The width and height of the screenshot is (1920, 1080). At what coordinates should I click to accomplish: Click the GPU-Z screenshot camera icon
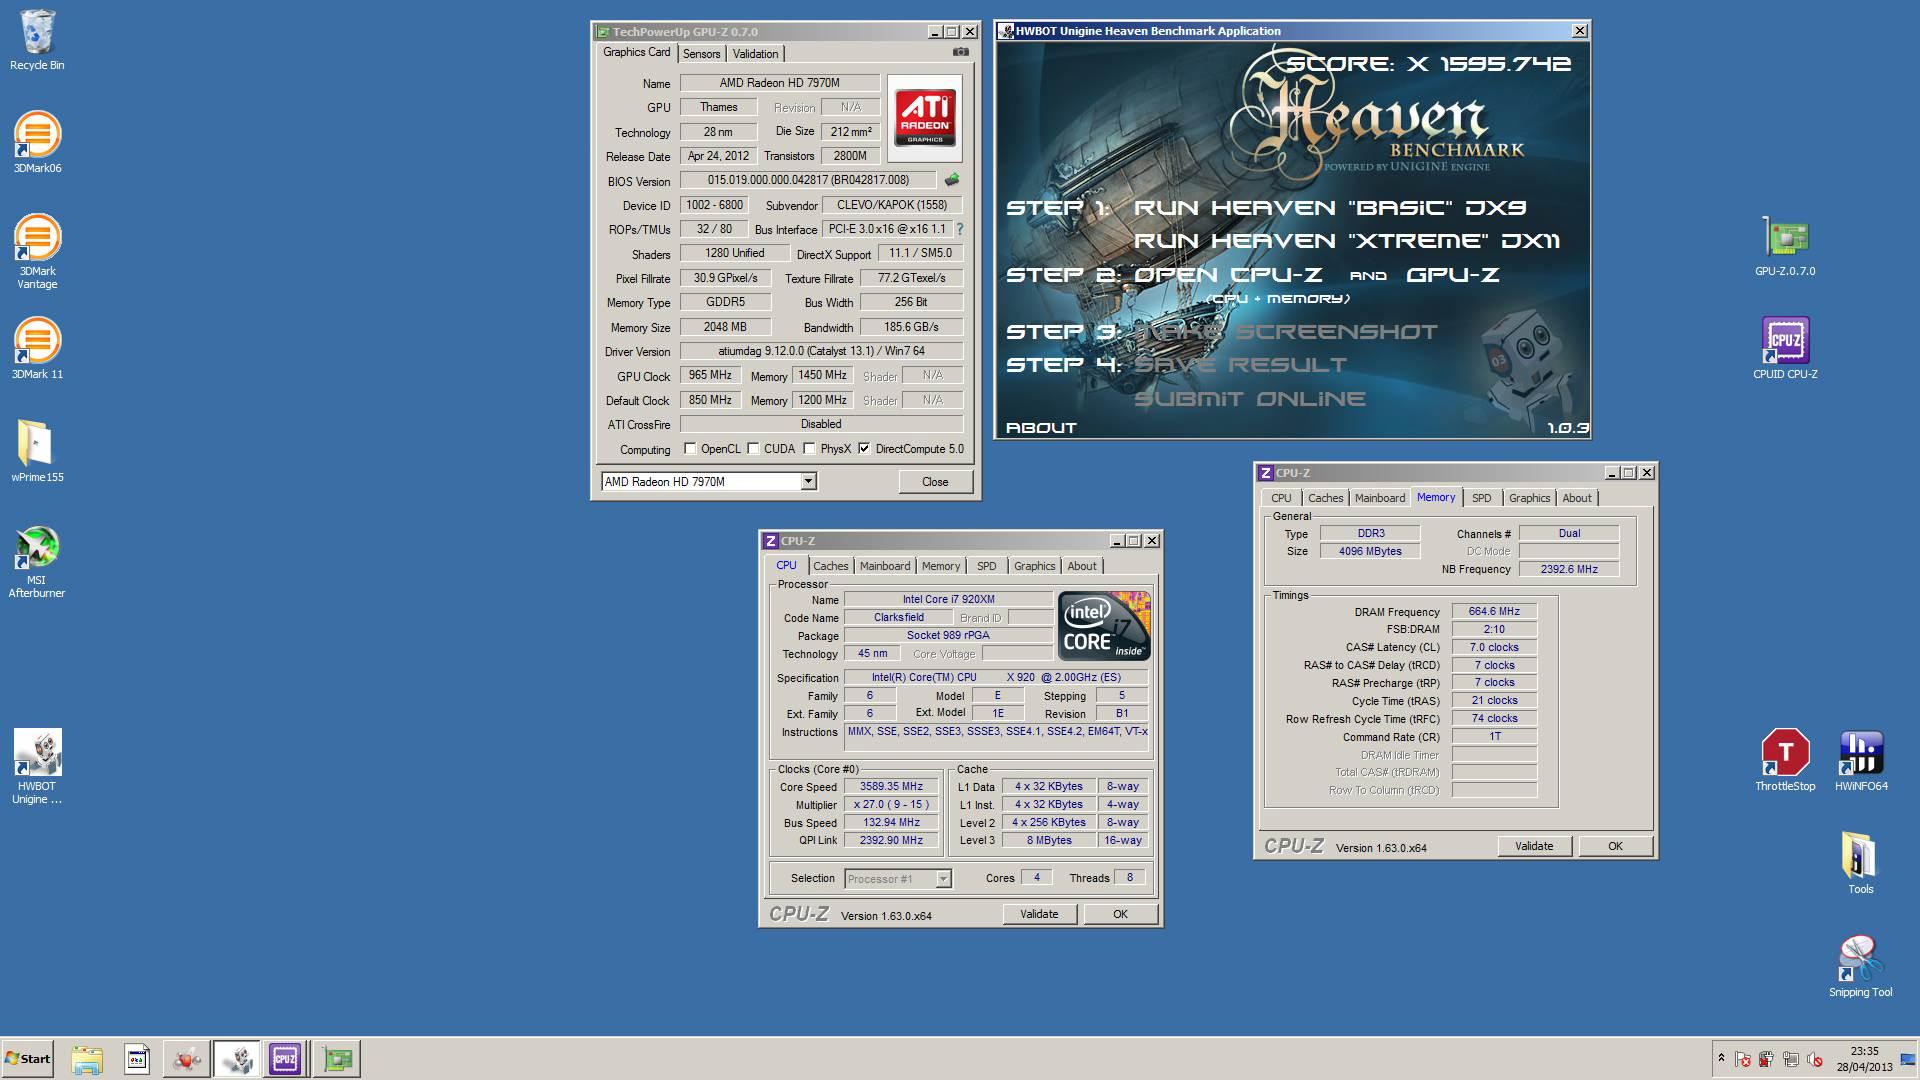click(x=960, y=52)
